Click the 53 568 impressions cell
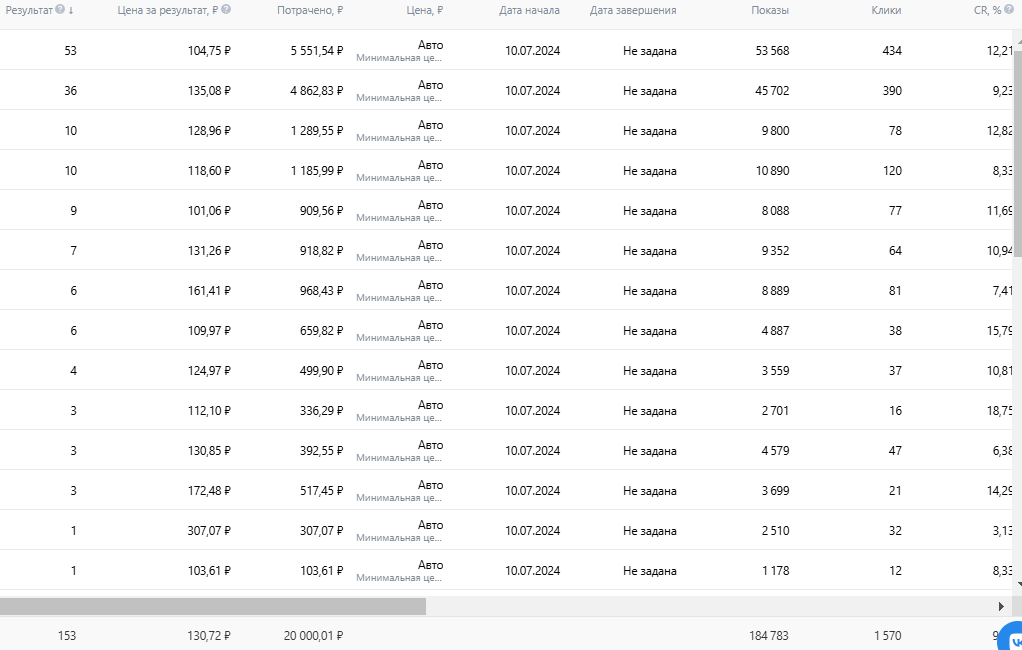Image resolution: width=1022 pixels, height=650 pixels. [x=772, y=51]
